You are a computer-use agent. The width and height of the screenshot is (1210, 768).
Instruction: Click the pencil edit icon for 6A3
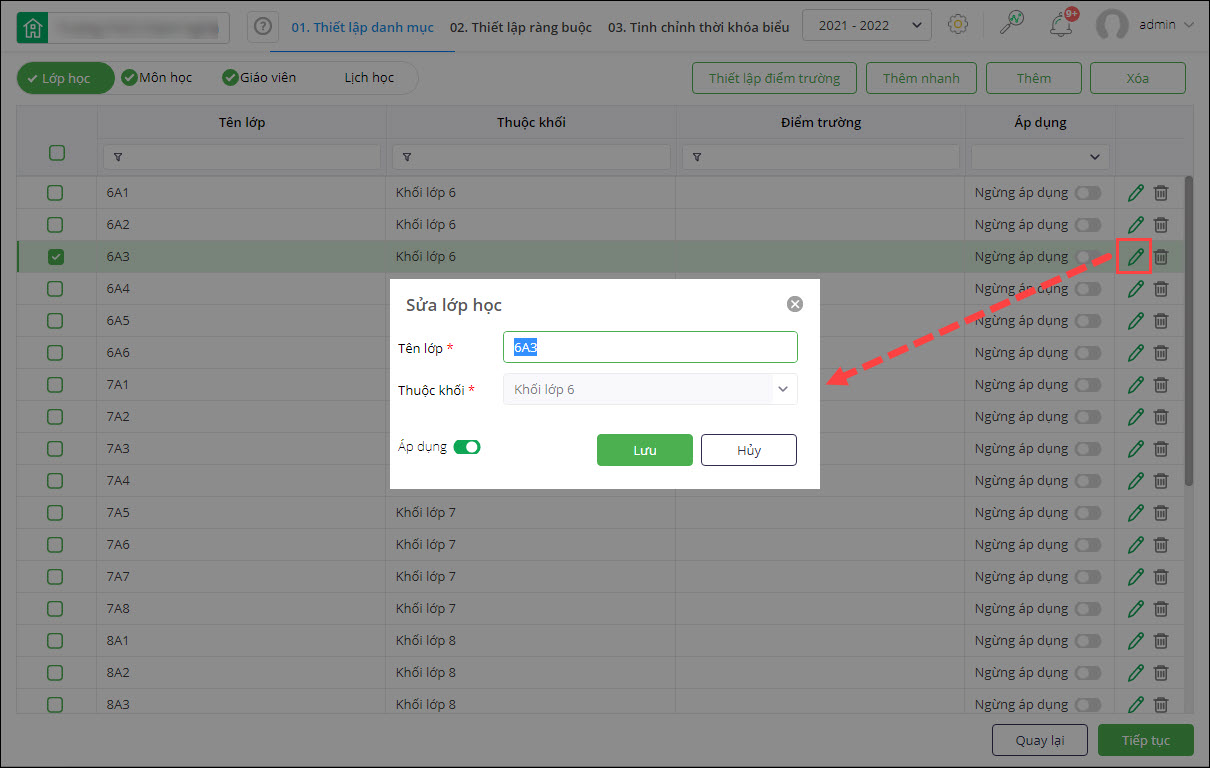pos(1135,257)
